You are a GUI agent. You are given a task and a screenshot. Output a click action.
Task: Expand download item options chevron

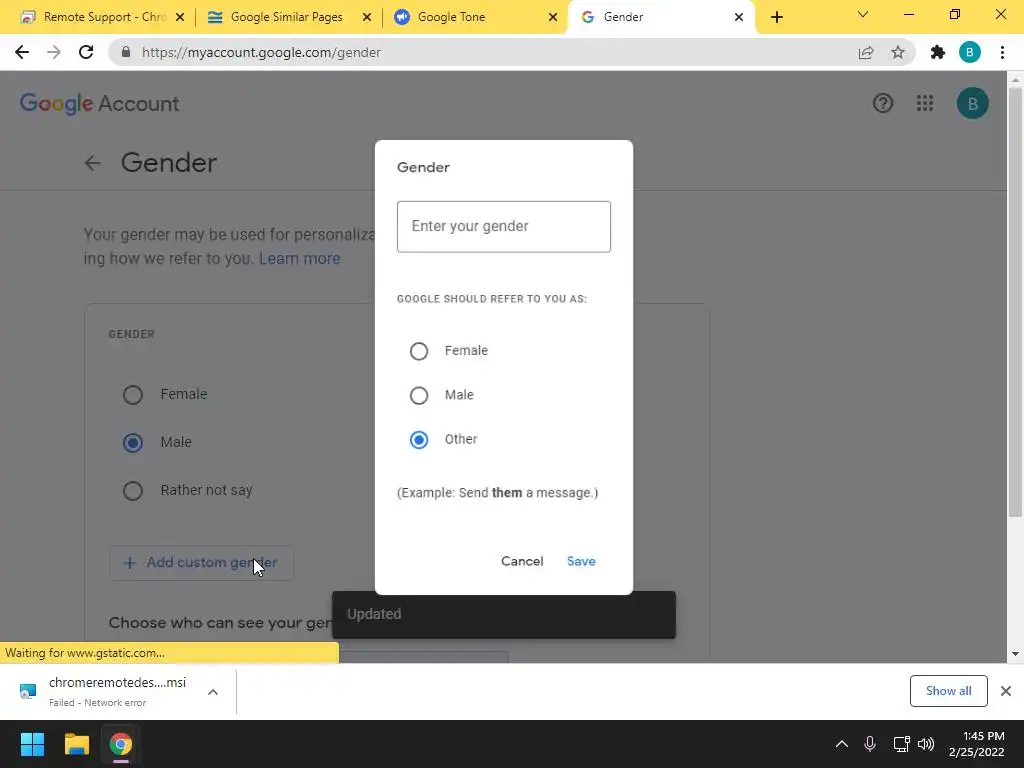(213, 692)
